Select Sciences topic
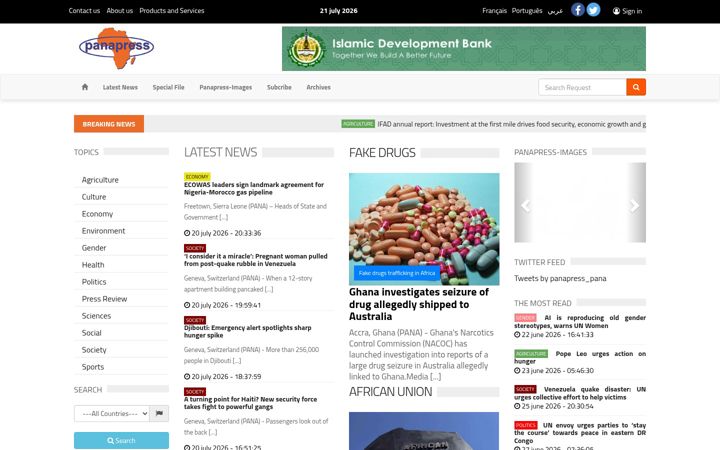720x450 pixels. coord(96,315)
